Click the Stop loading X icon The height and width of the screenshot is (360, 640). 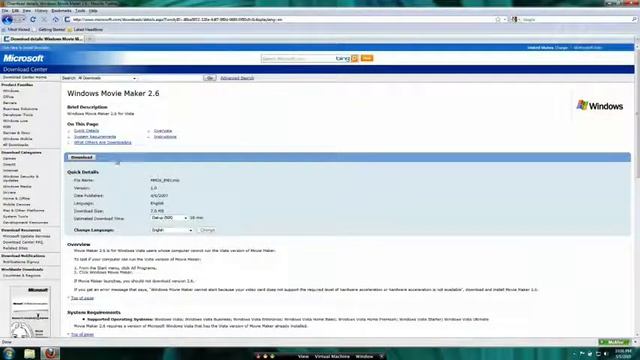(x=44, y=19)
